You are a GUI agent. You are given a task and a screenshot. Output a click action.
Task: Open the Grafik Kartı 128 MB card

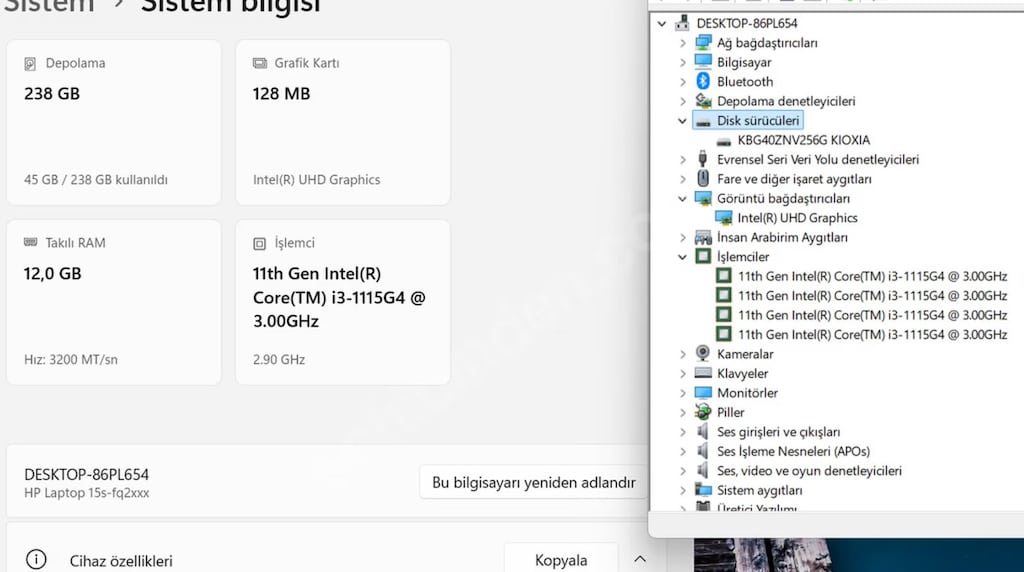pyautogui.click(x=343, y=122)
